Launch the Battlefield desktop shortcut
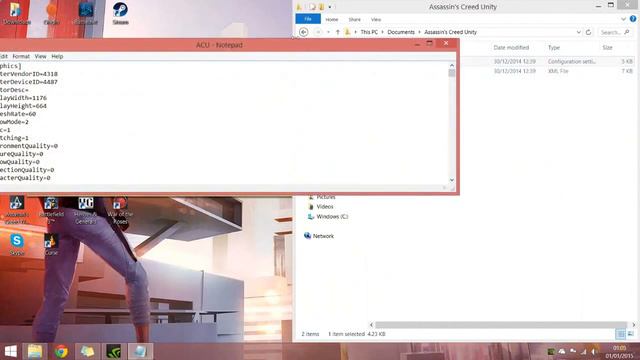640x360 pixels. pyautogui.click(x=51, y=210)
